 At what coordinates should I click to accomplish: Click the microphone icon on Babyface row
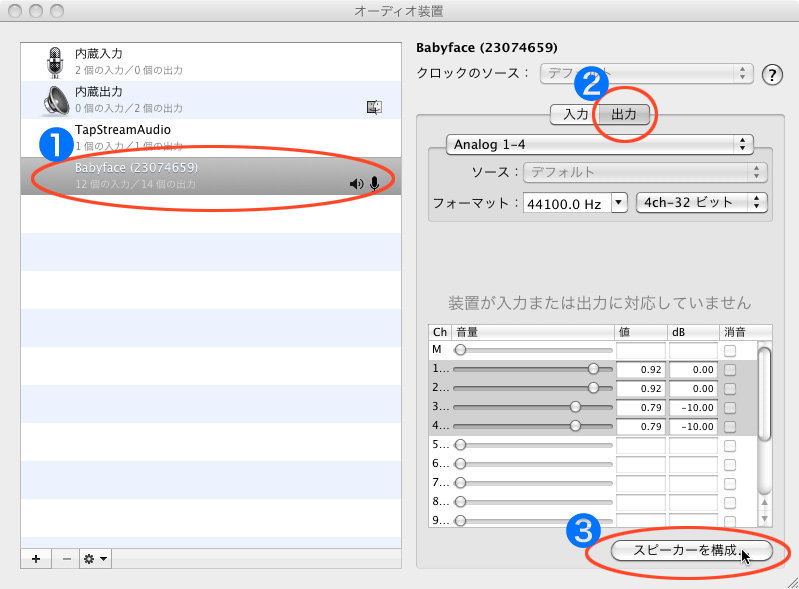point(375,183)
